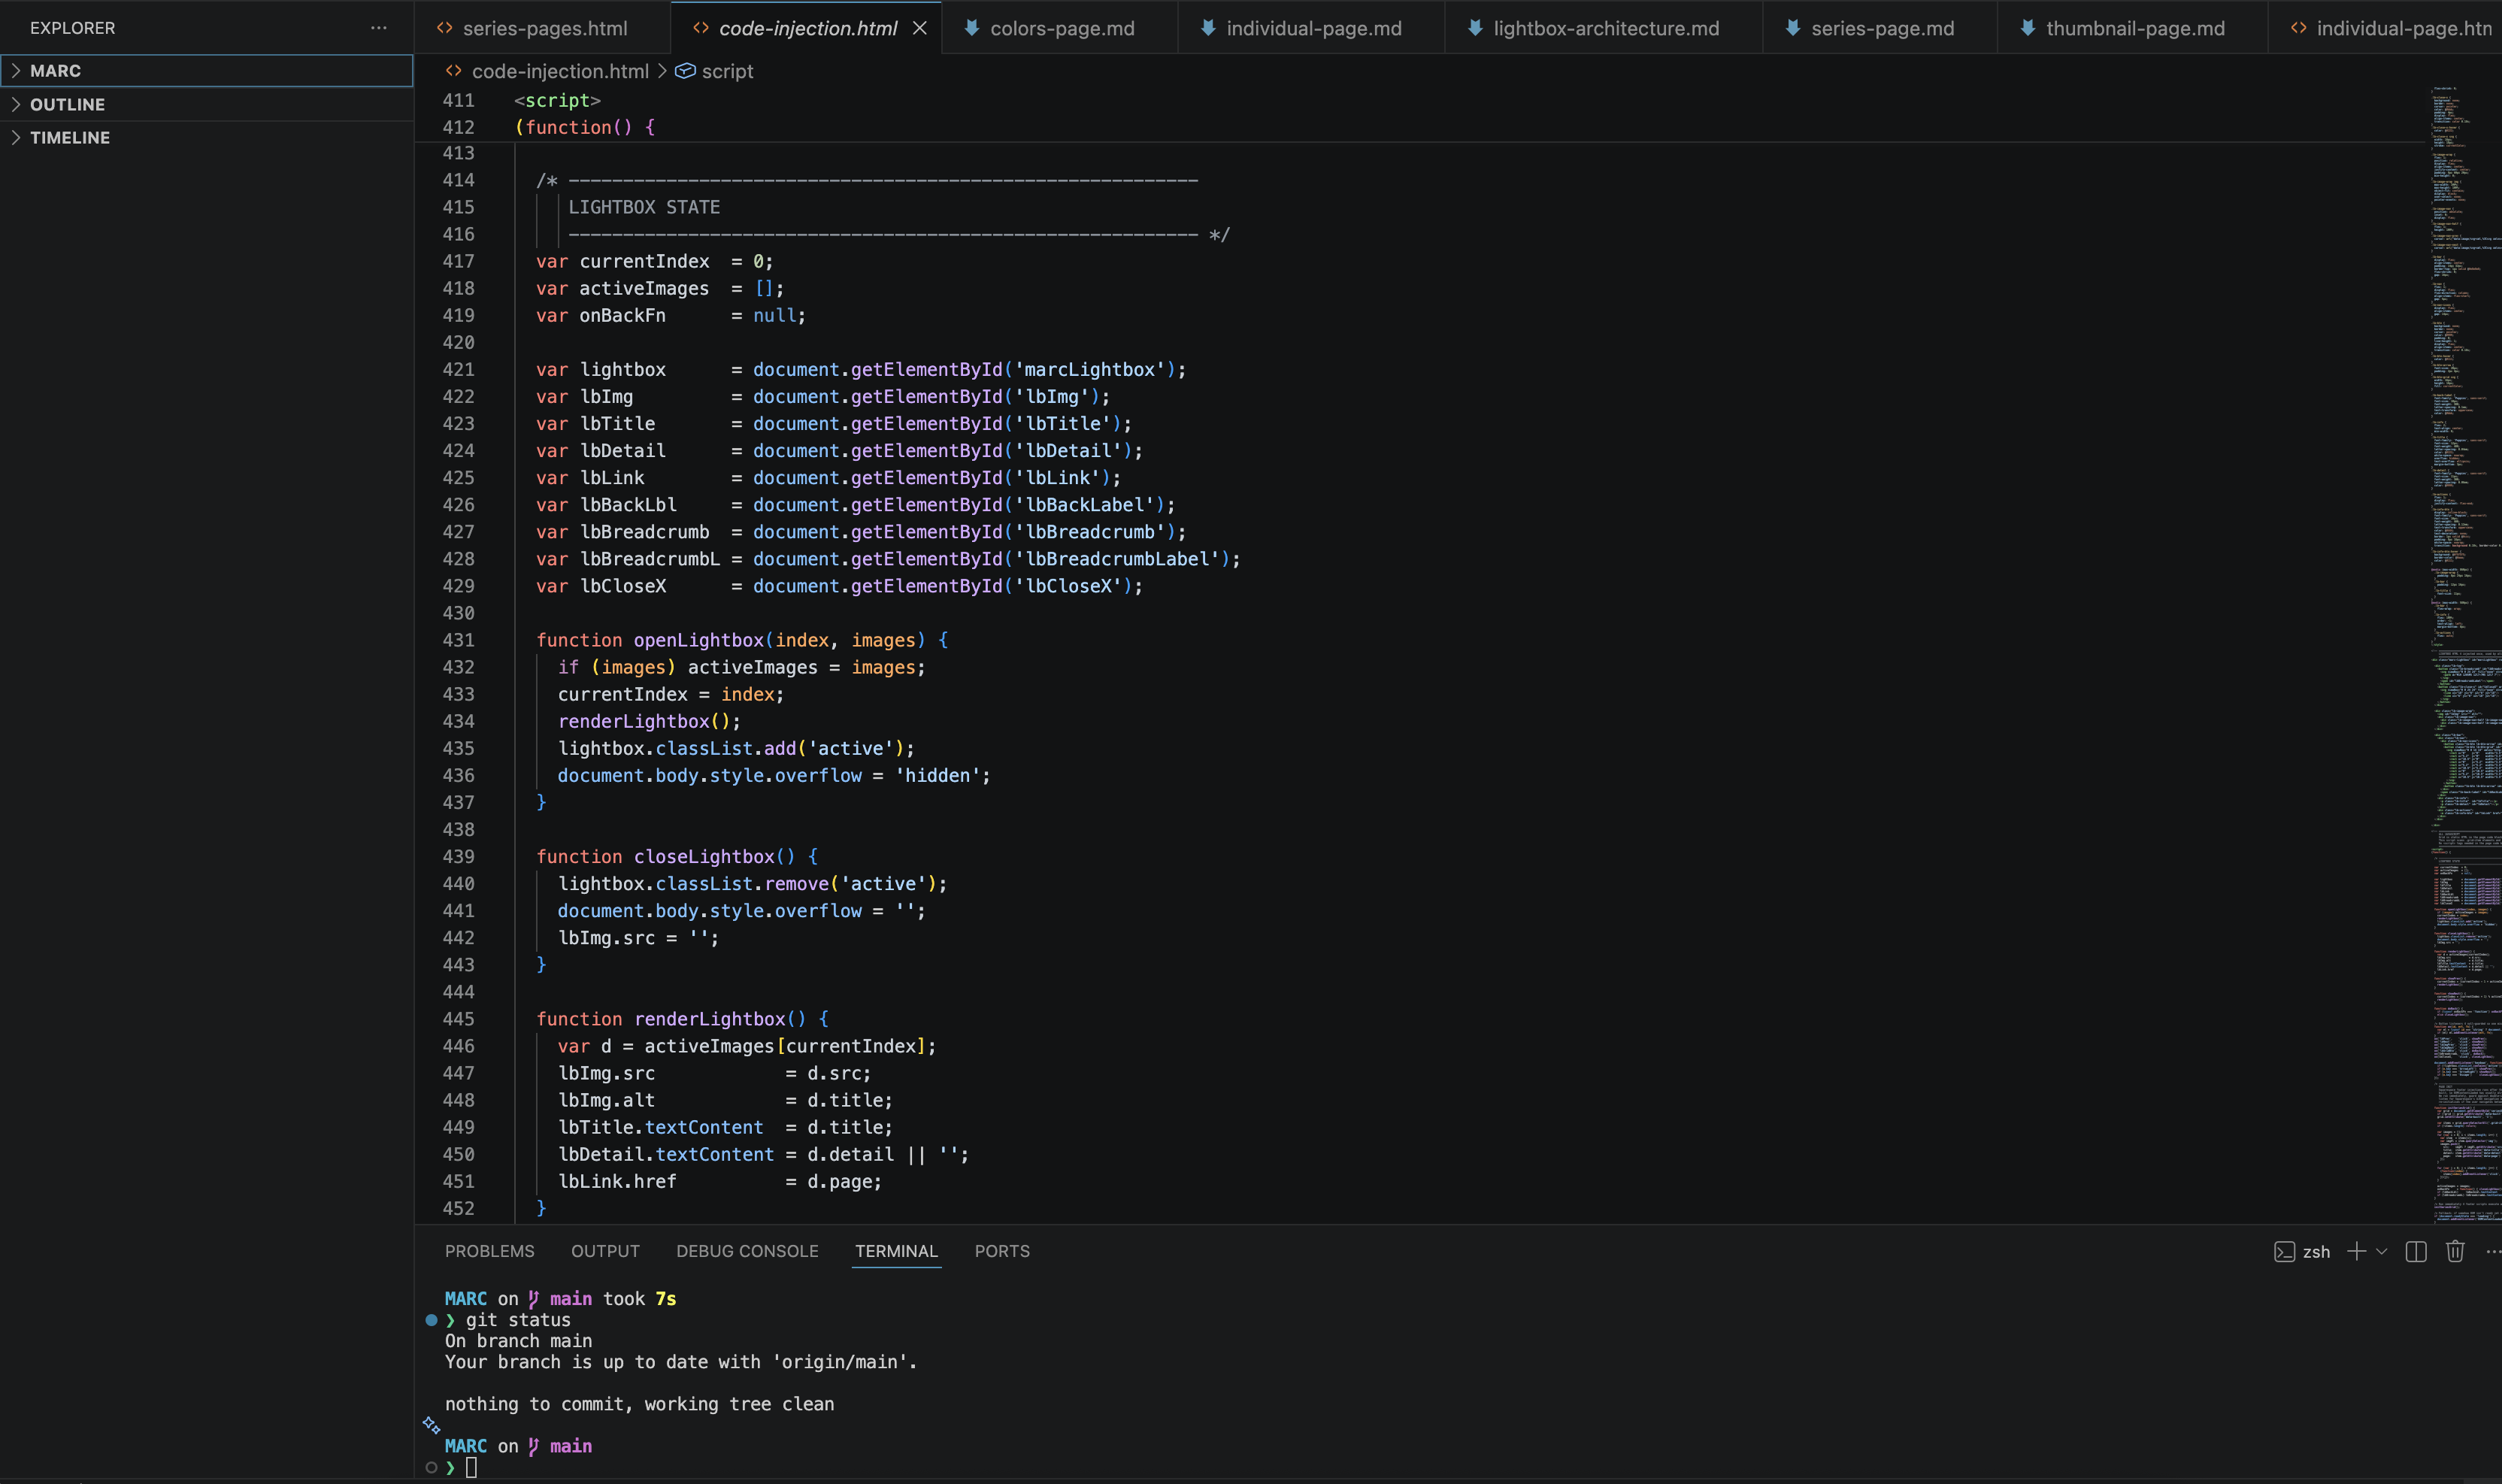Screen dimensions: 2502x1484
Task: Open Explorer more actions ellipsis
Action: tap(378, 28)
